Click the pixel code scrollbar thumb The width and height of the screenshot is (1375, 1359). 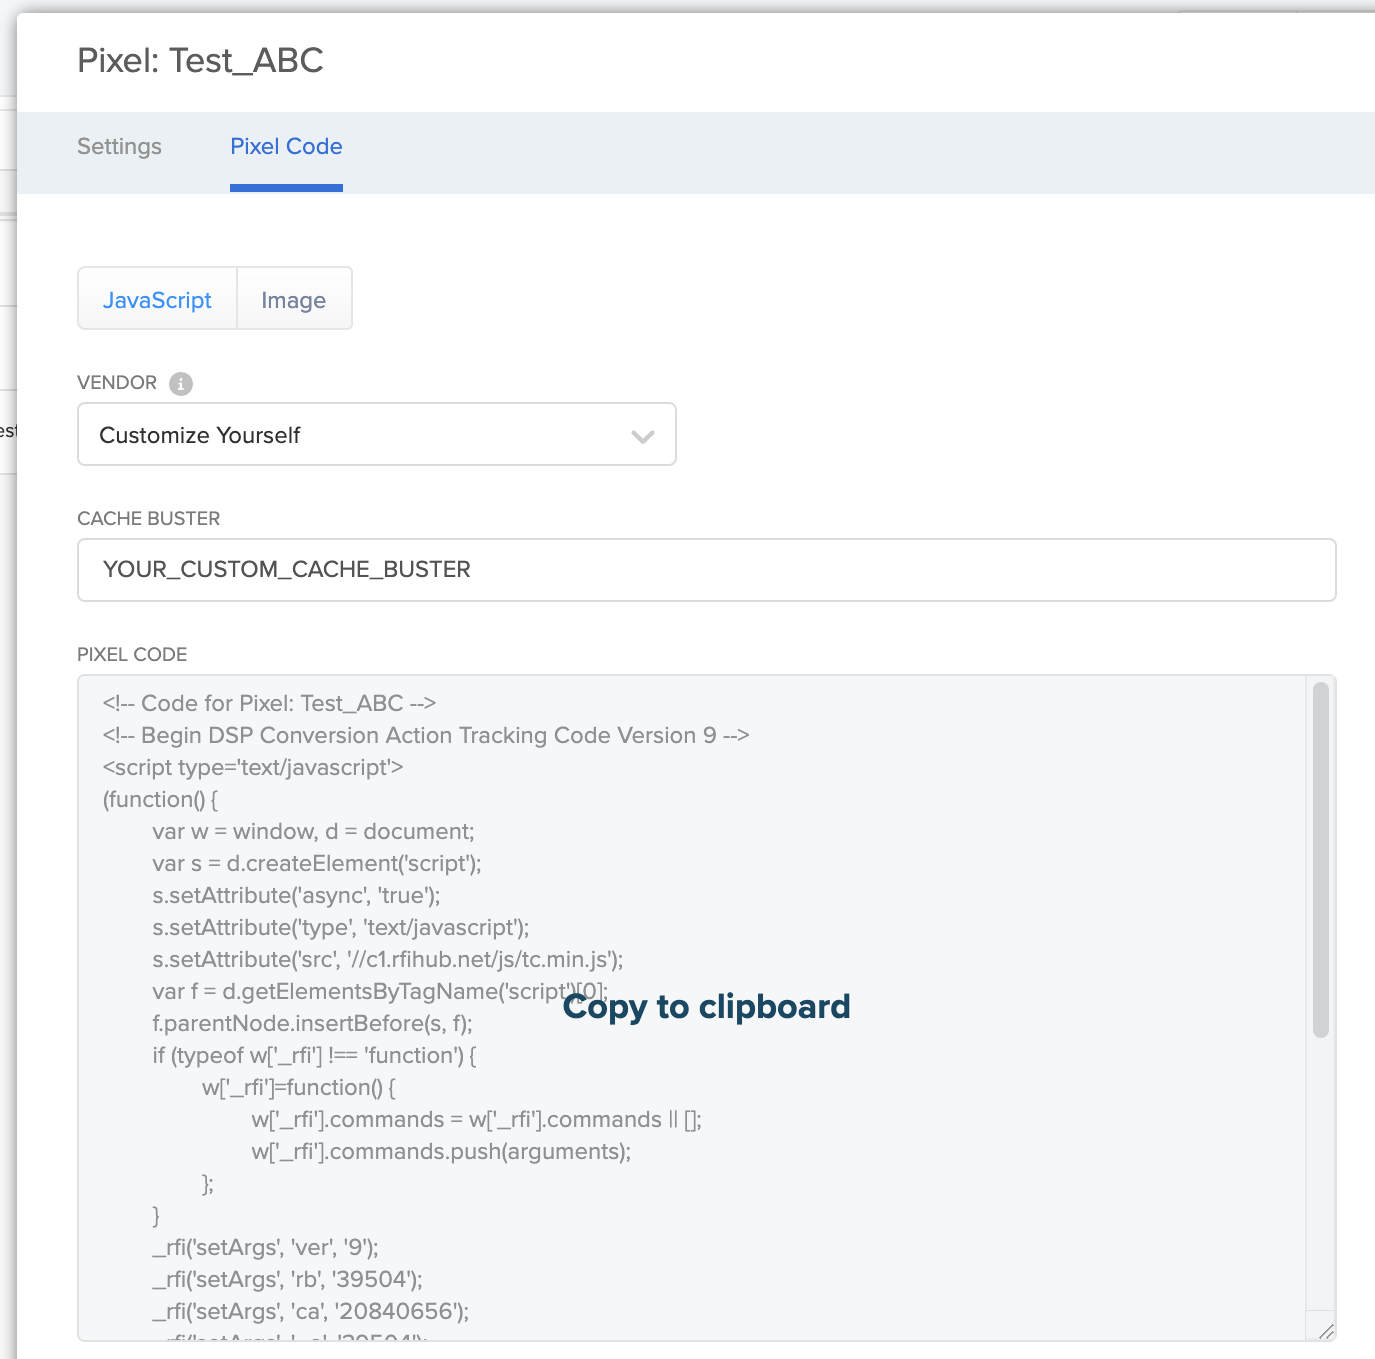click(x=1320, y=860)
